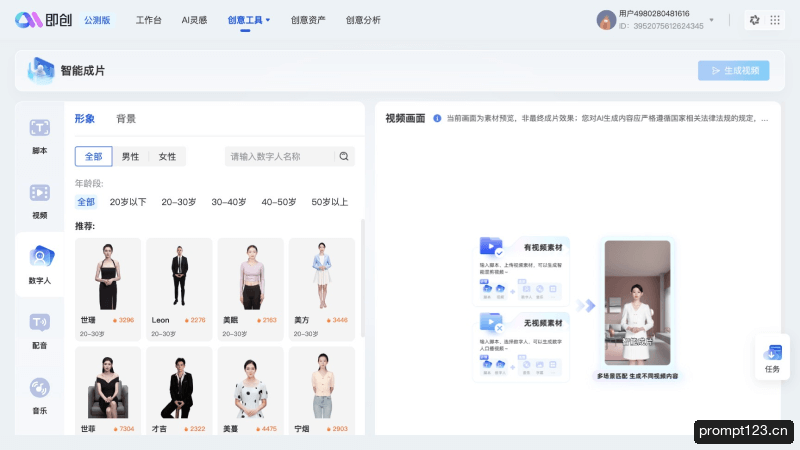Open the 配音 voiceover sidebar icon

tap(39, 322)
